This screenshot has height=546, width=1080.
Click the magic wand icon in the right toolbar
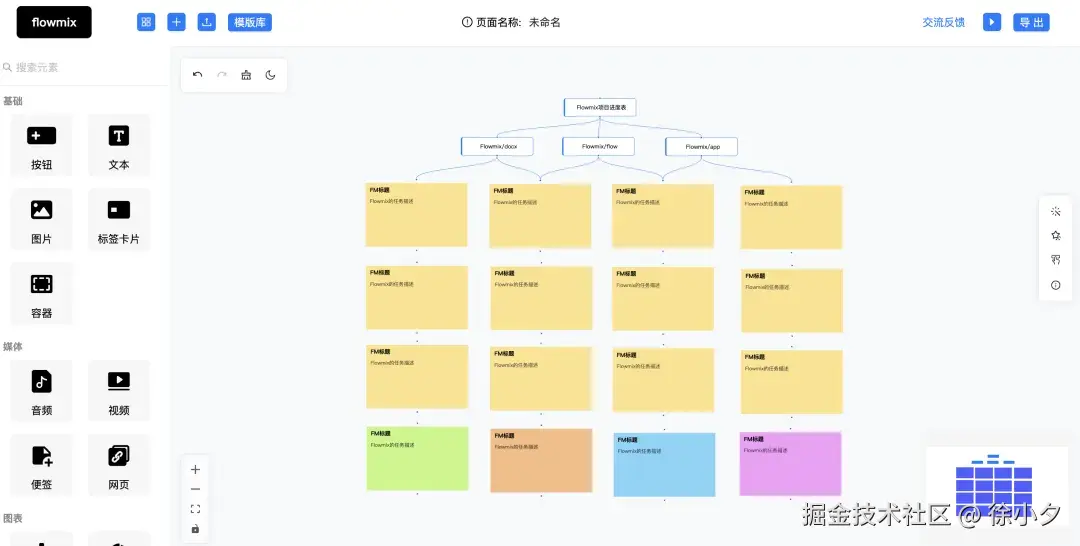pyautogui.click(x=1055, y=211)
